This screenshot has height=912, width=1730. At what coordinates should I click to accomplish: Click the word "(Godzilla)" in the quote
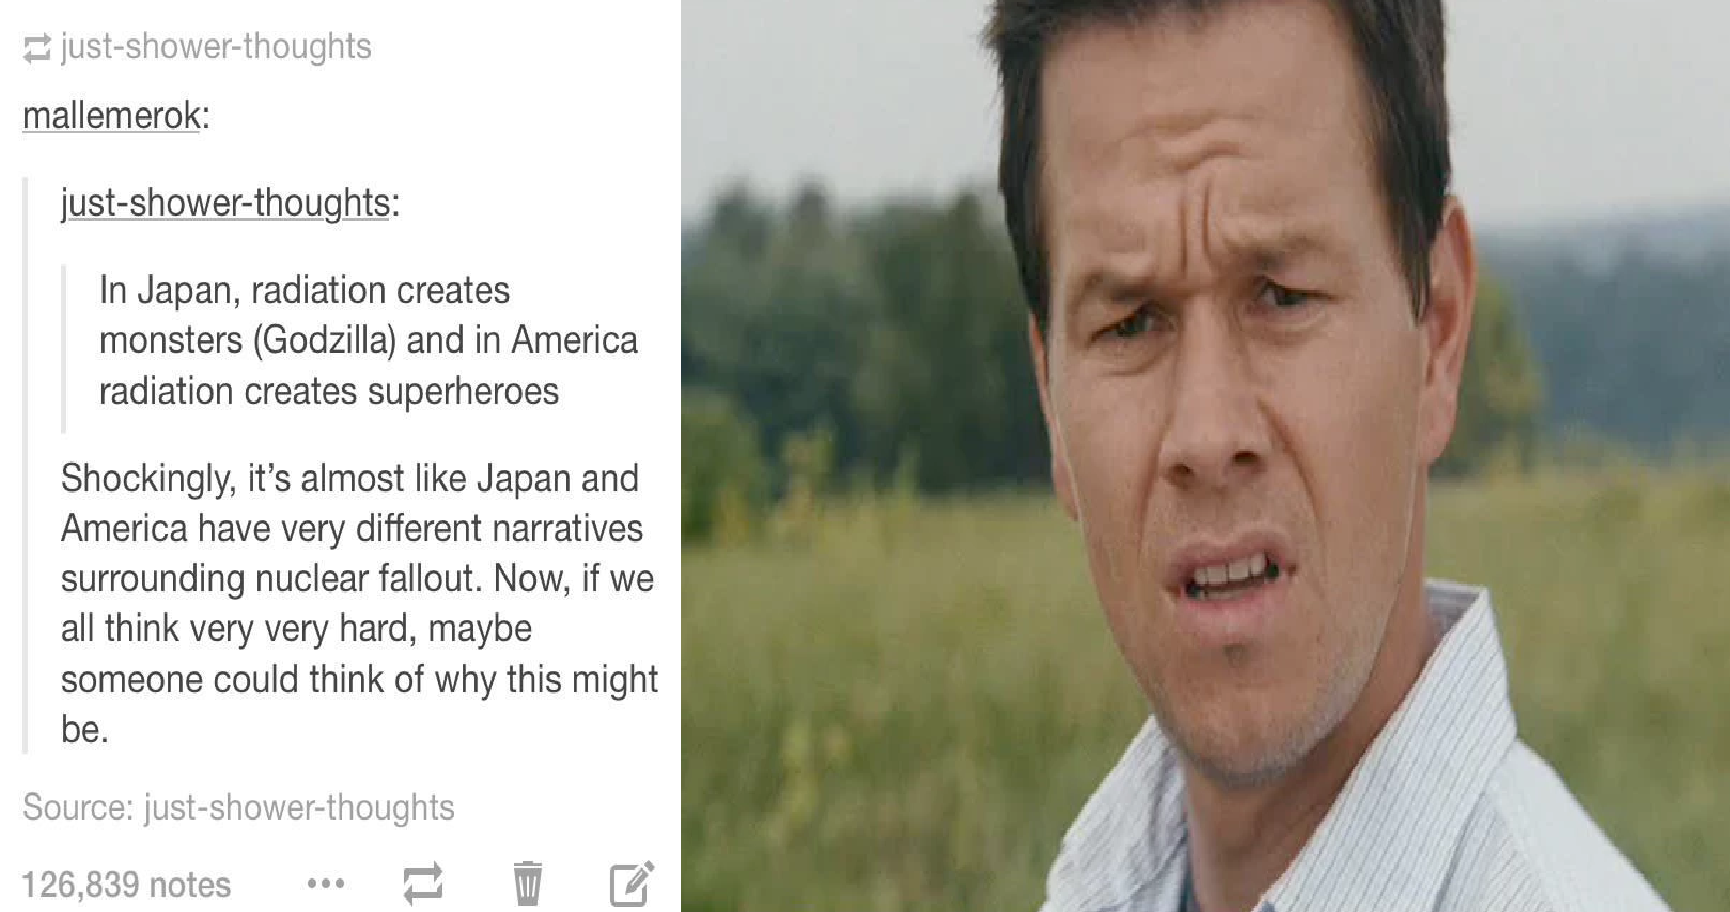pyautogui.click(x=324, y=341)
